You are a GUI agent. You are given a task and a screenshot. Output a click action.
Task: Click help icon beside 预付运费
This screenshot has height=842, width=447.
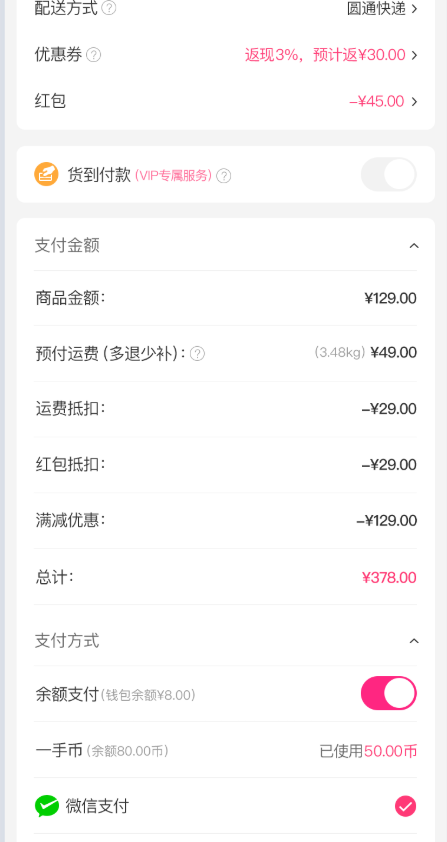pyautogui.click(x=197, y=353)
